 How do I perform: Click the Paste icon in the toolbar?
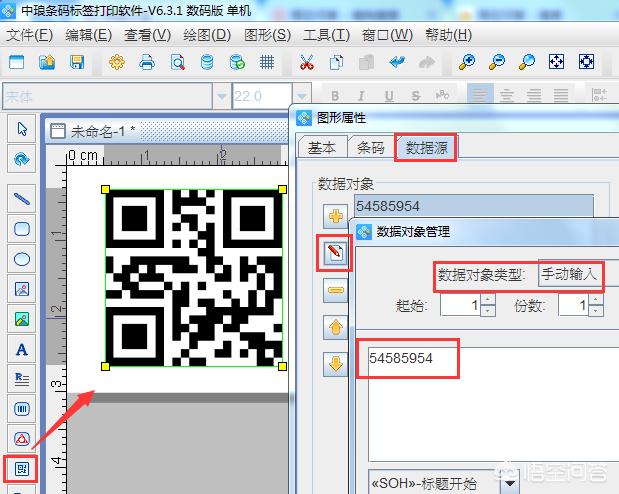point(366,62)
